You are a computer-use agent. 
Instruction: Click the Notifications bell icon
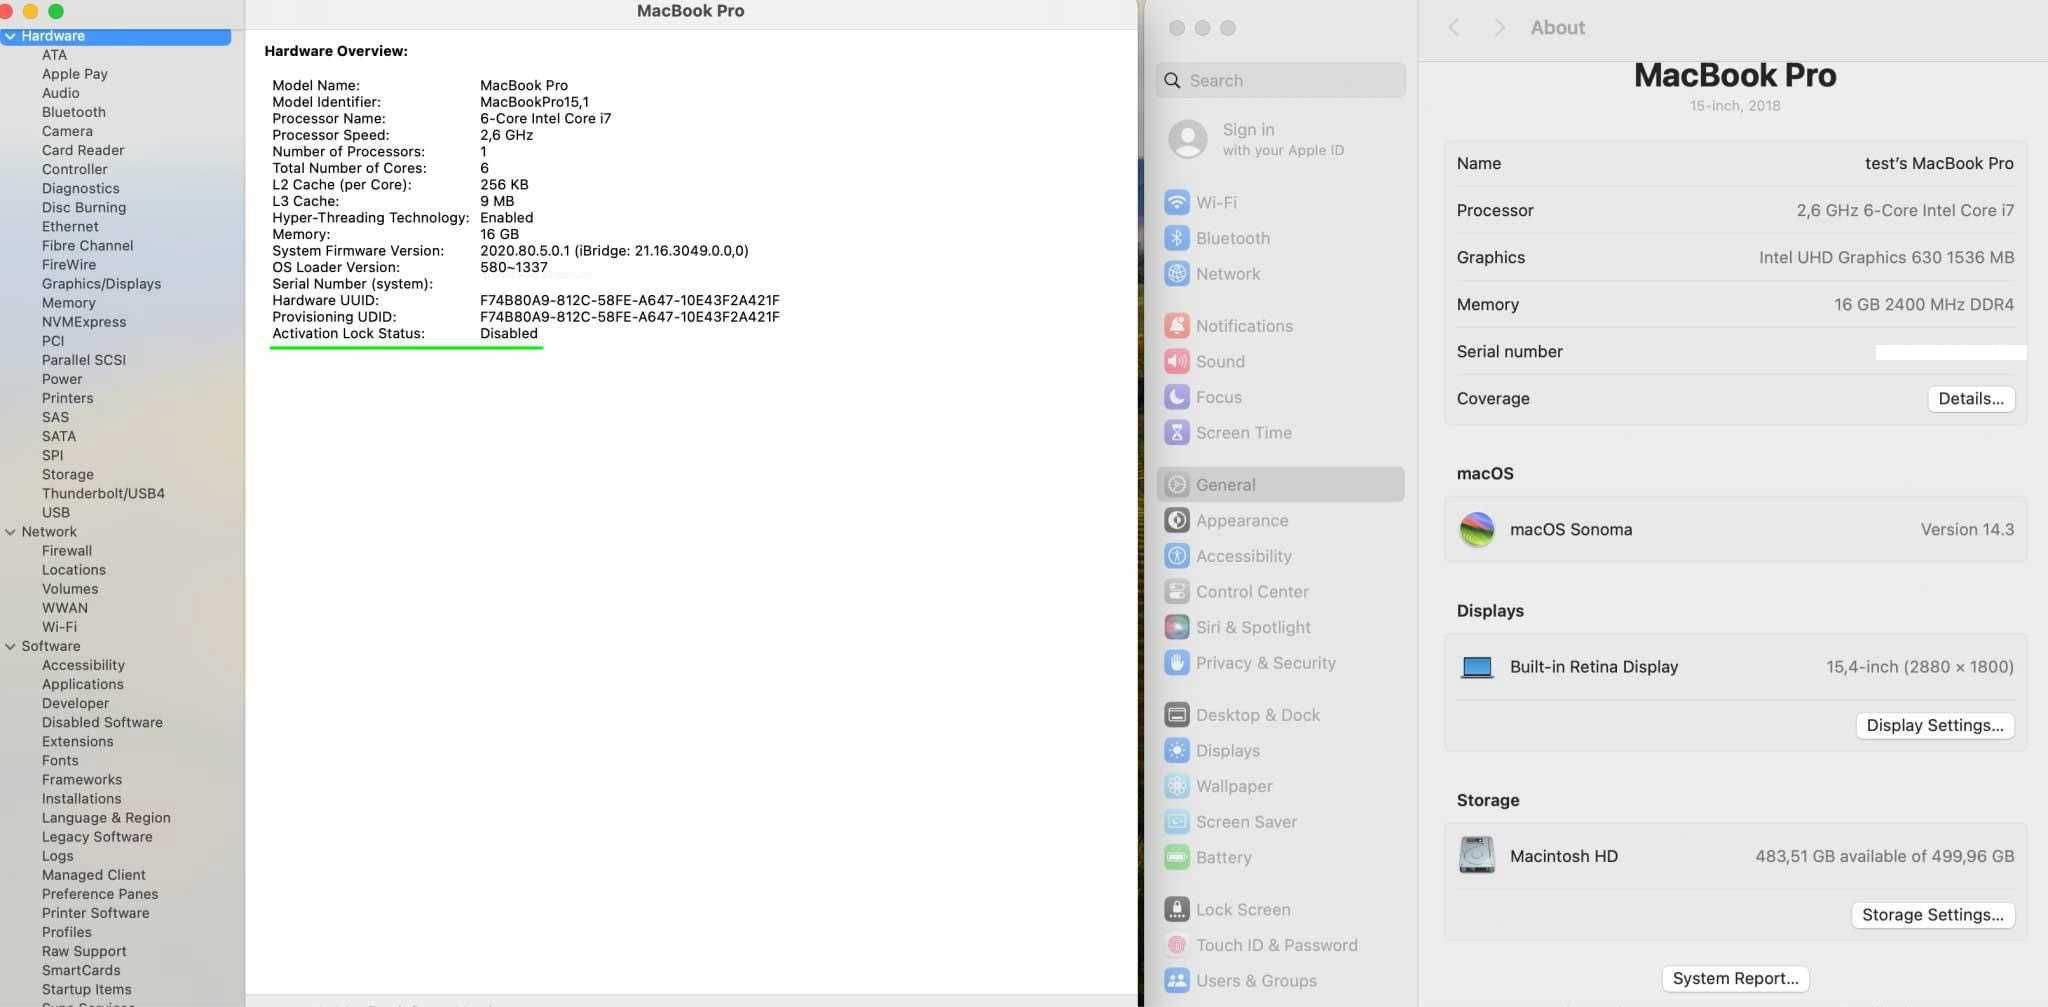[x=1177, y=326]
